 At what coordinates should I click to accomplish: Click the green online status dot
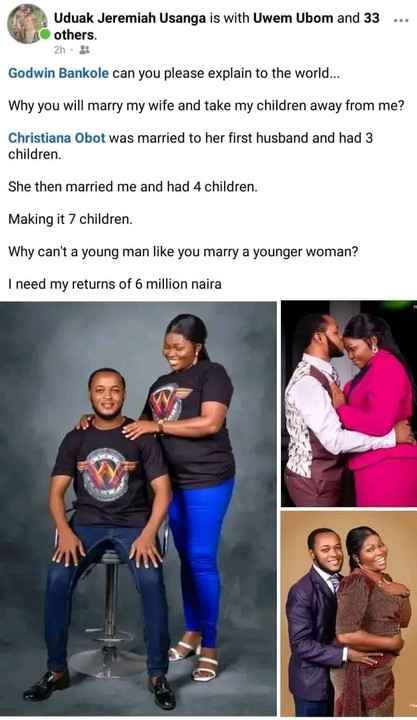click(x=45, y=34)
